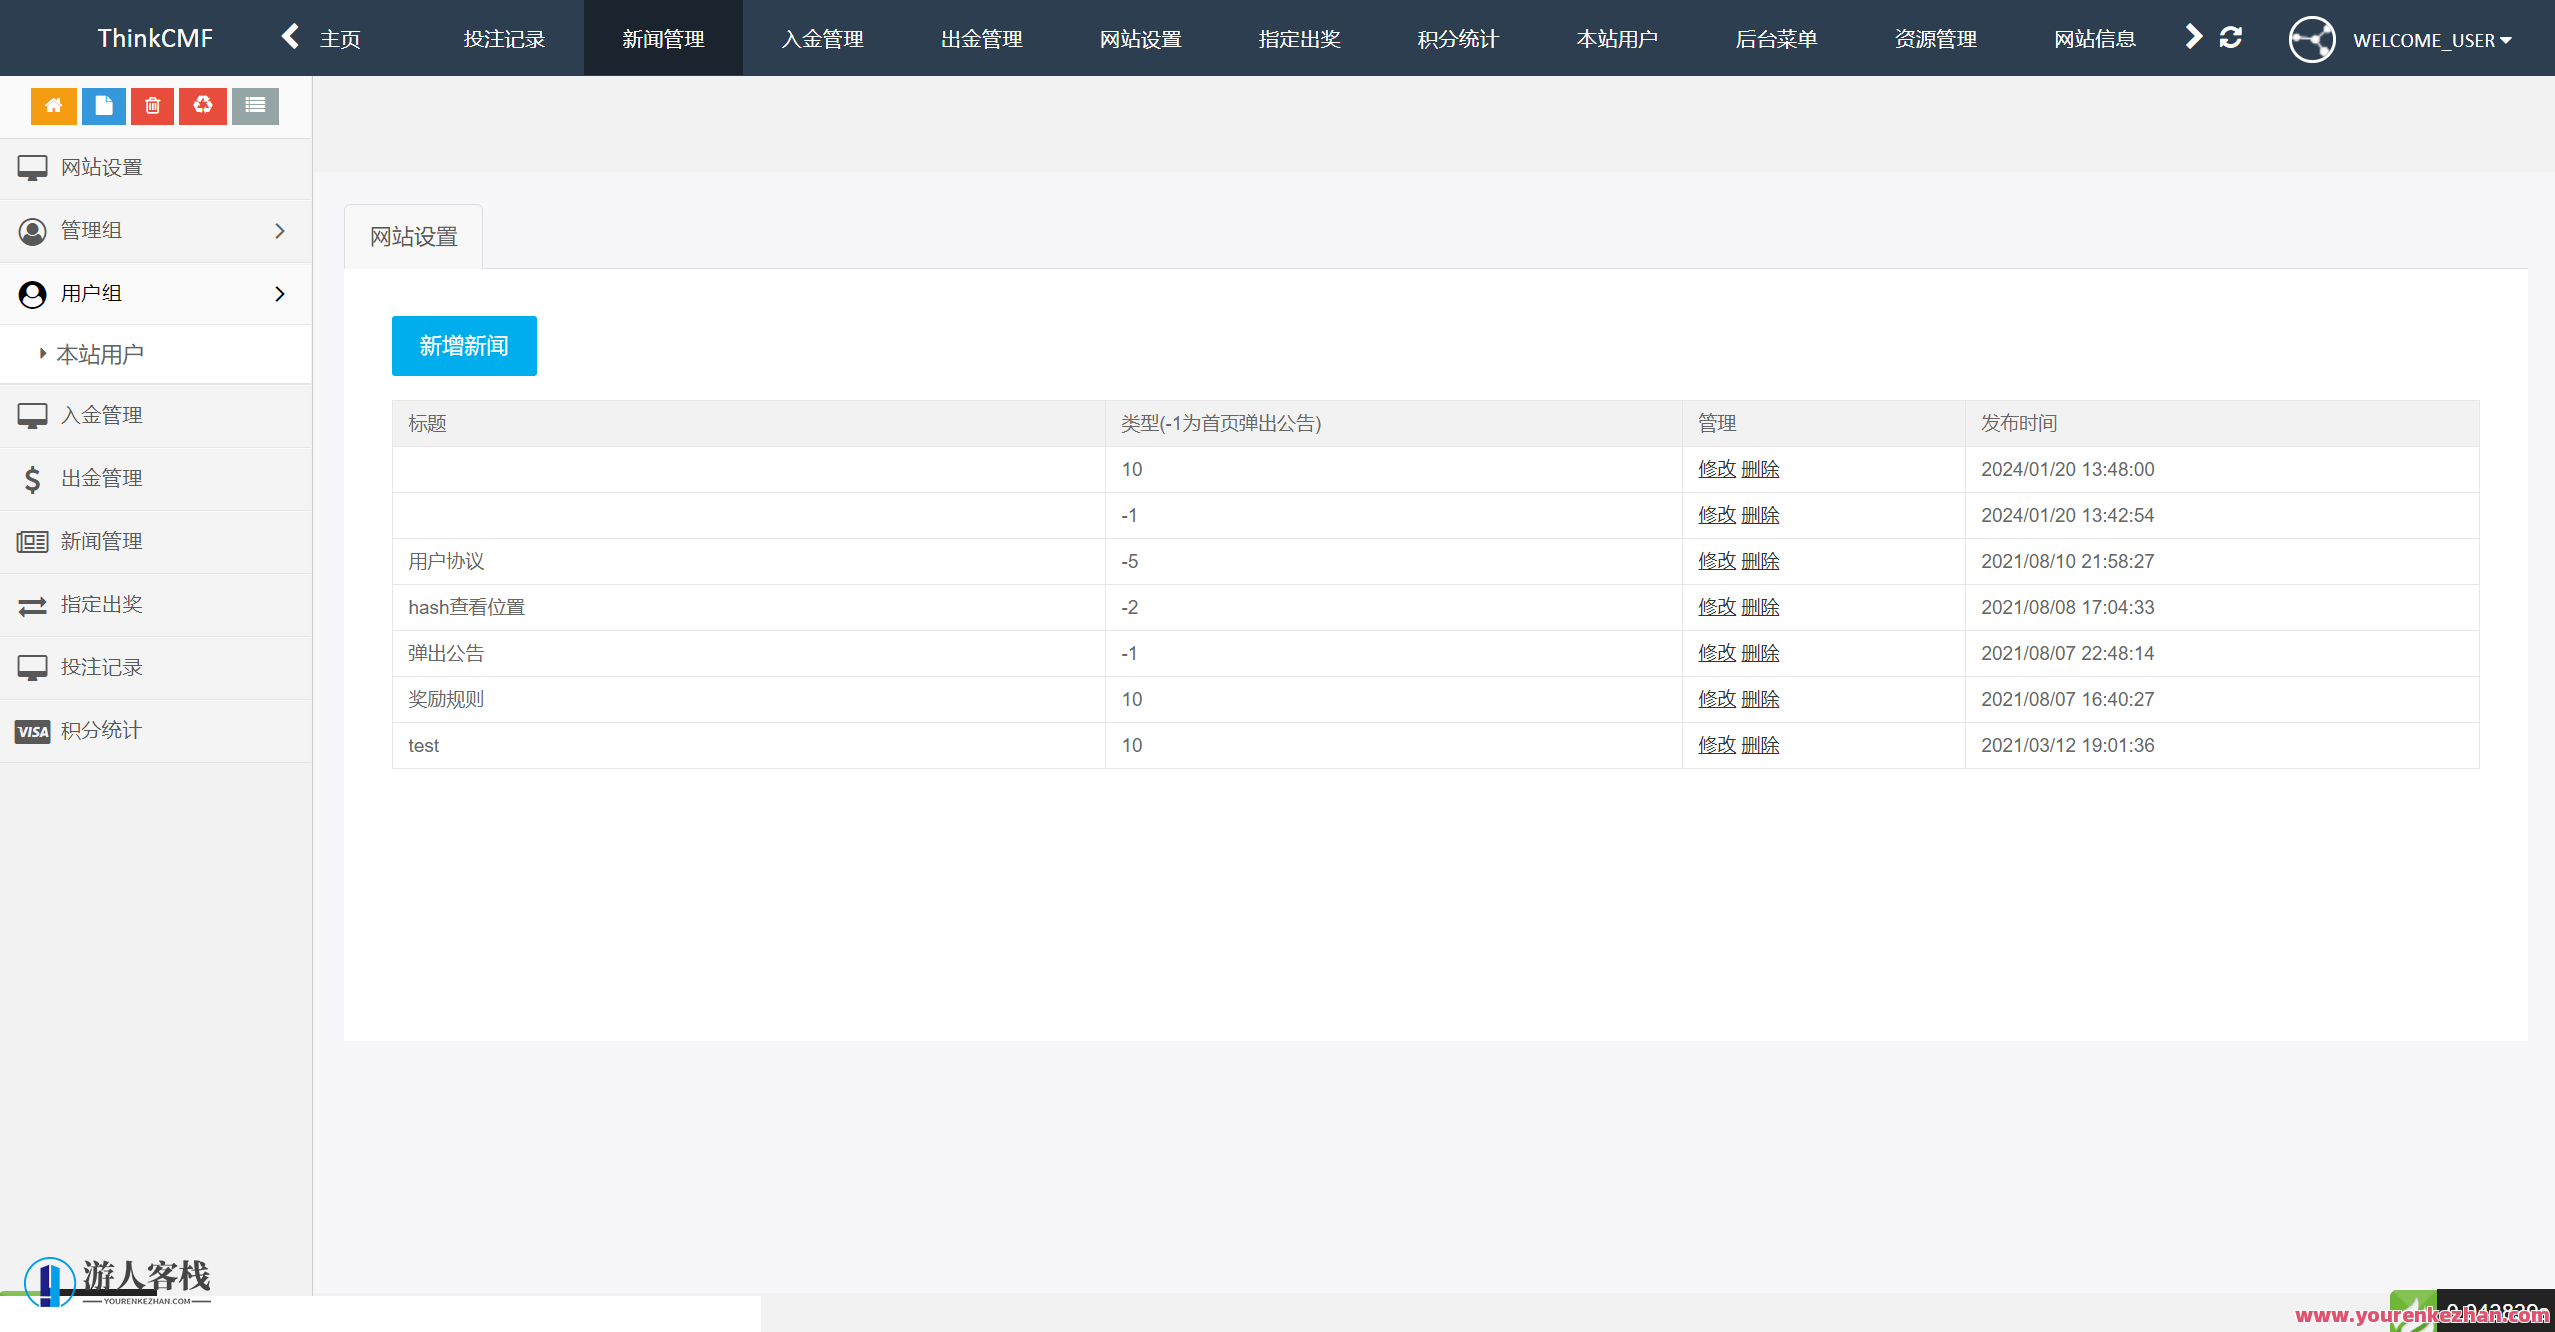Click 修改 link for 用户协议 row
Screen dimensions: 2555x1332
[x=1716, y=562]
